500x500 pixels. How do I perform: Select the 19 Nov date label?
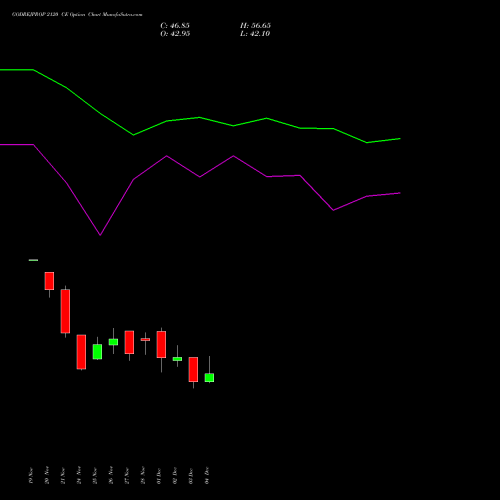click(x=31, y=476)
